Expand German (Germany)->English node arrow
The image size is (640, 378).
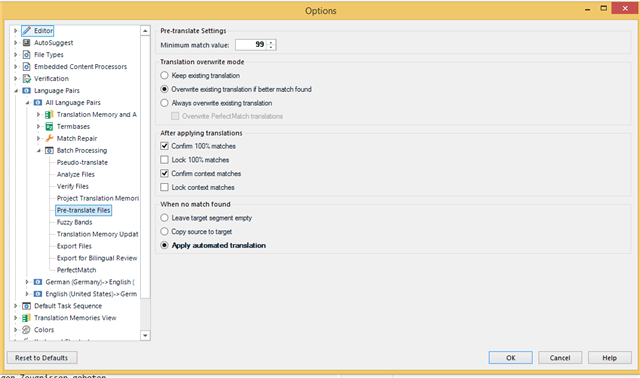click(x=27, y=282)
